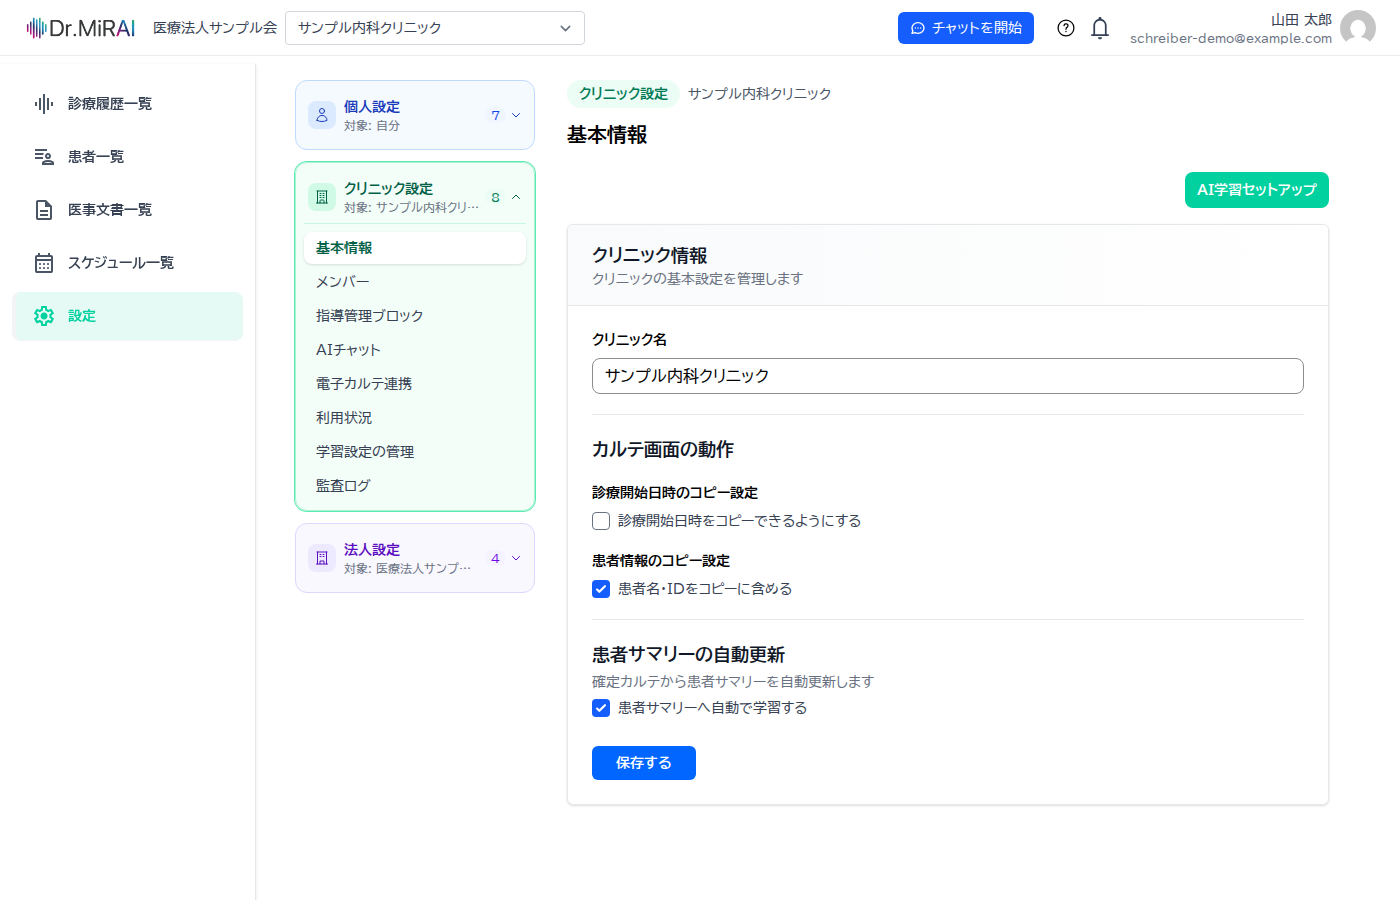The width and height of the screenshot is (1400, 900).
Task: Click the 医療法人サンプル会 organization name
Action: point(215,28)
